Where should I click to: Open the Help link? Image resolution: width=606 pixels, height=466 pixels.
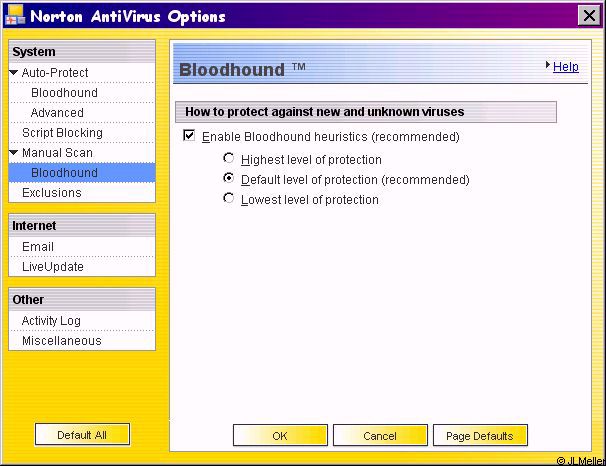point(566,67)
